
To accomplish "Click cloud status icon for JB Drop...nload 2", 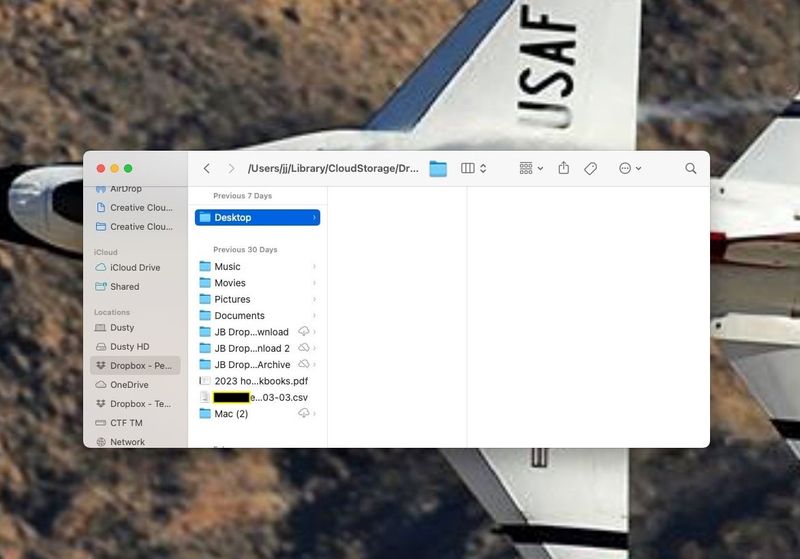I will click(x=304, y=347).
